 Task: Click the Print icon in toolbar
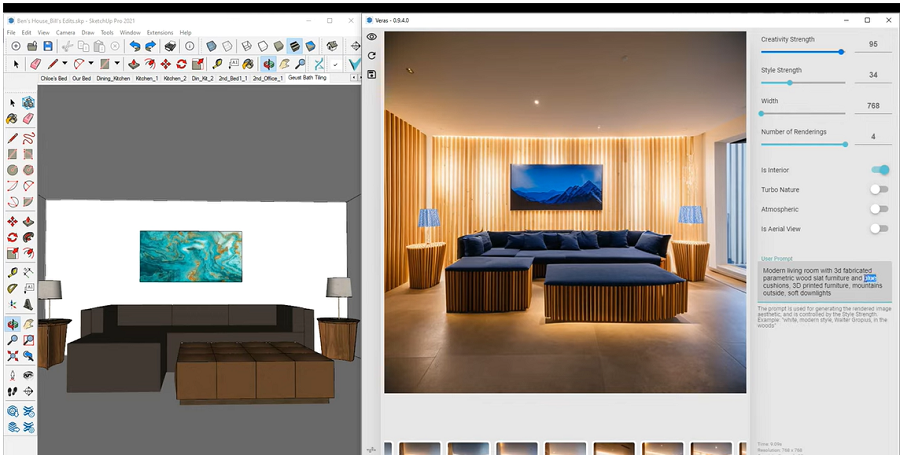tap(170, 46)
